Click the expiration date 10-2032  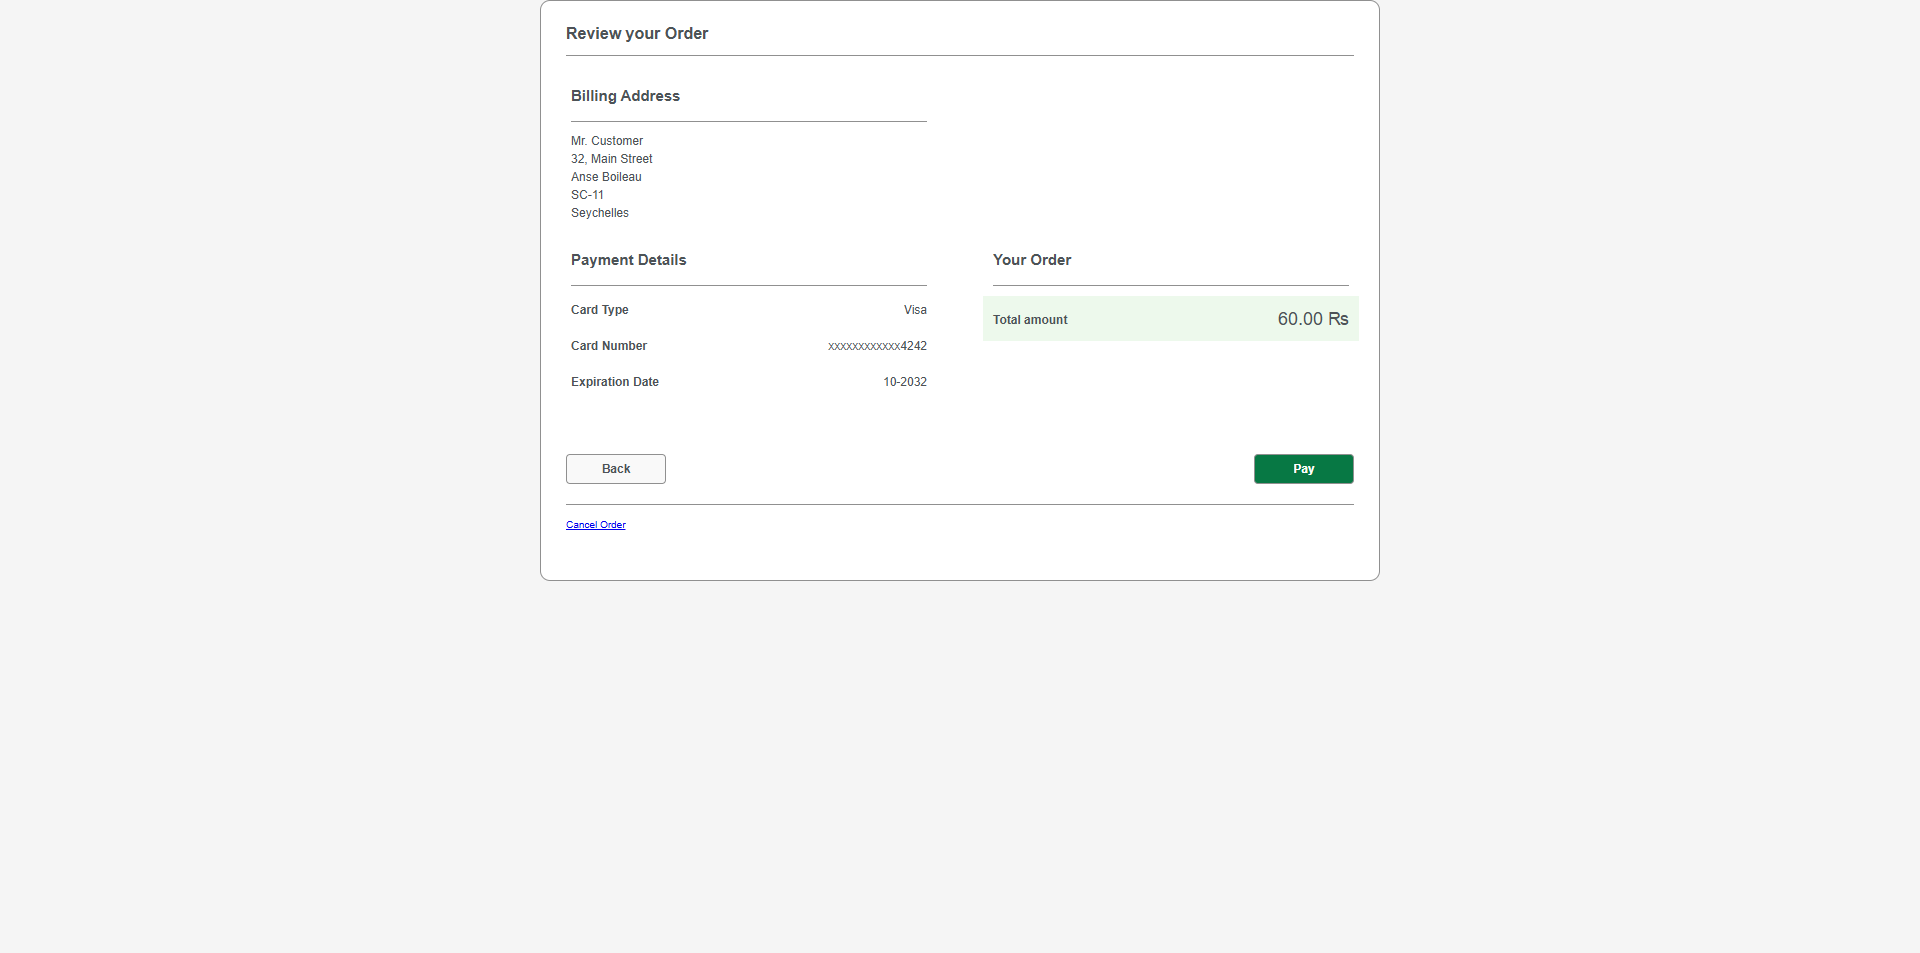pos(904,382)
